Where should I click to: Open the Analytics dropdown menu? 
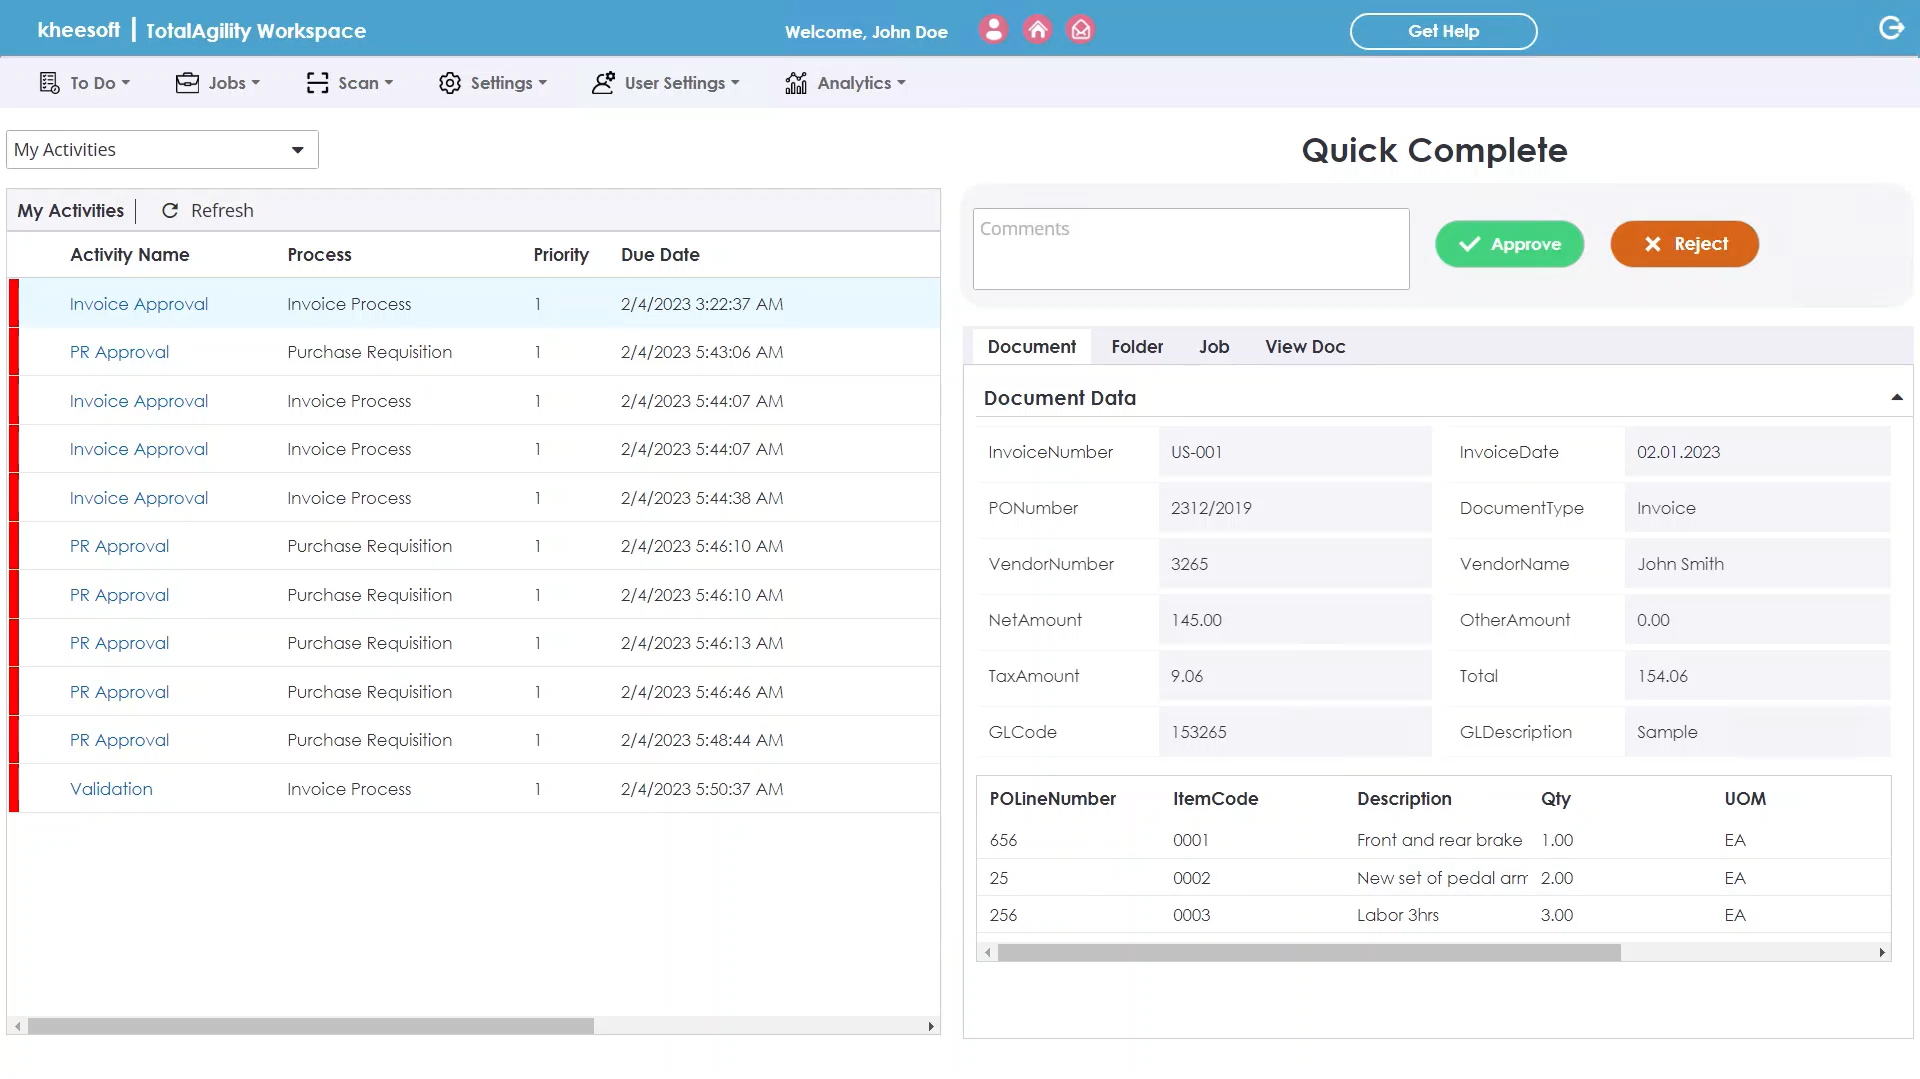[x=845, y=83]
